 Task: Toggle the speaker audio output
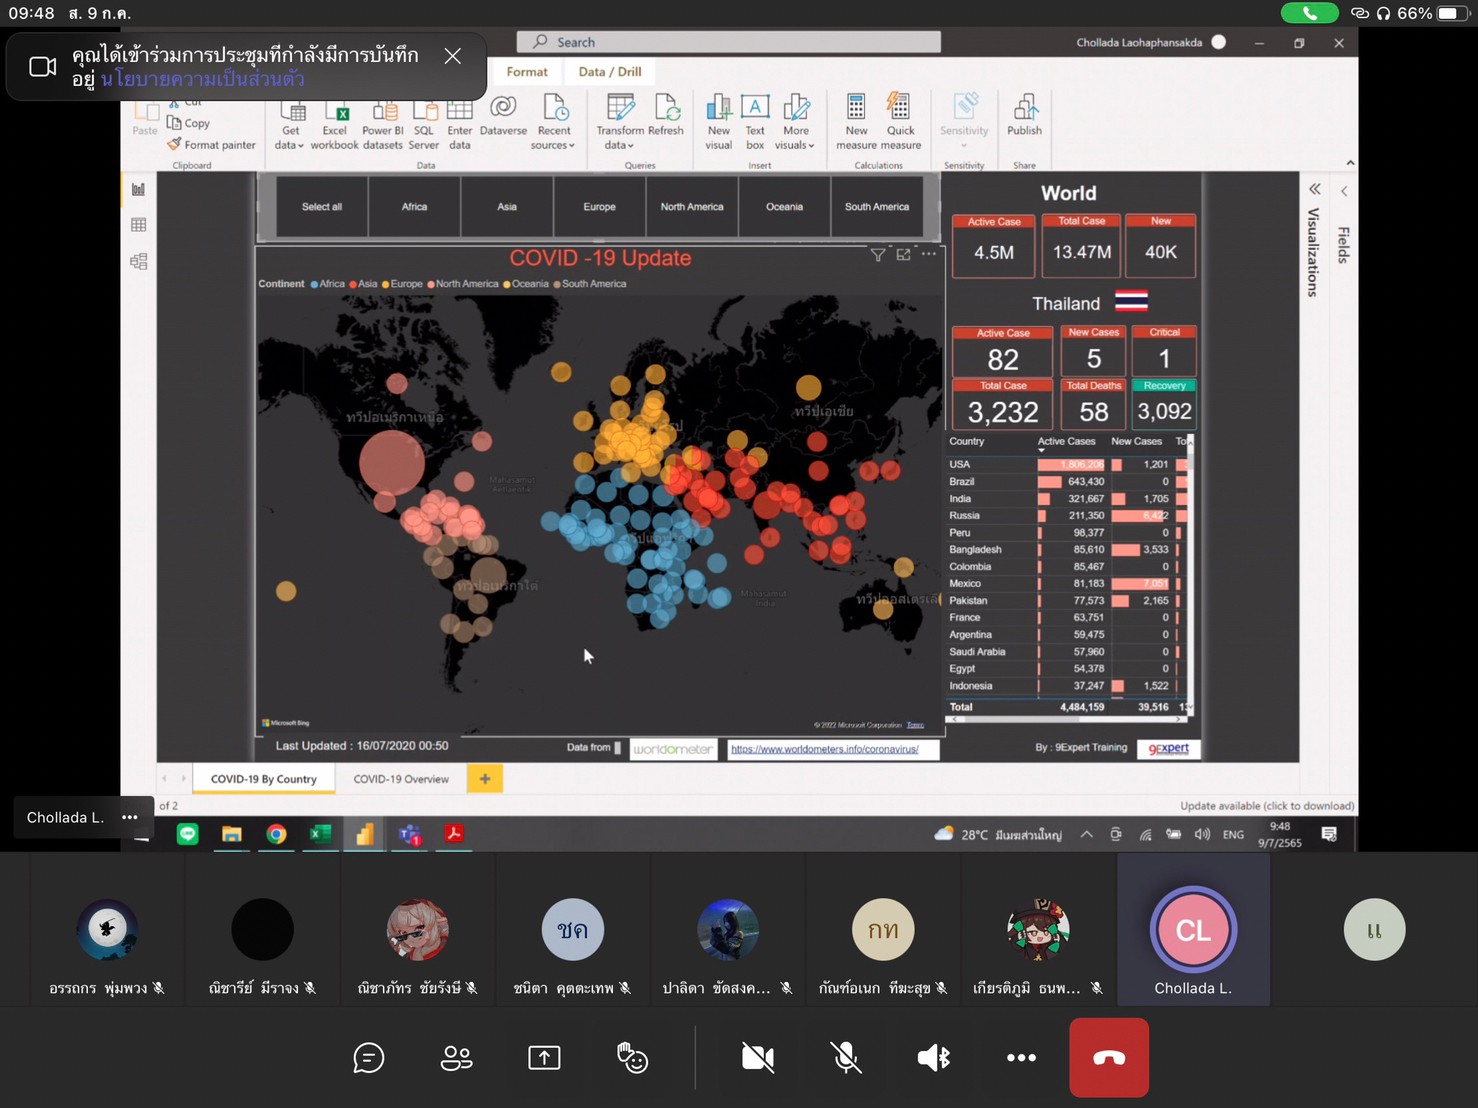point(933,1057)
